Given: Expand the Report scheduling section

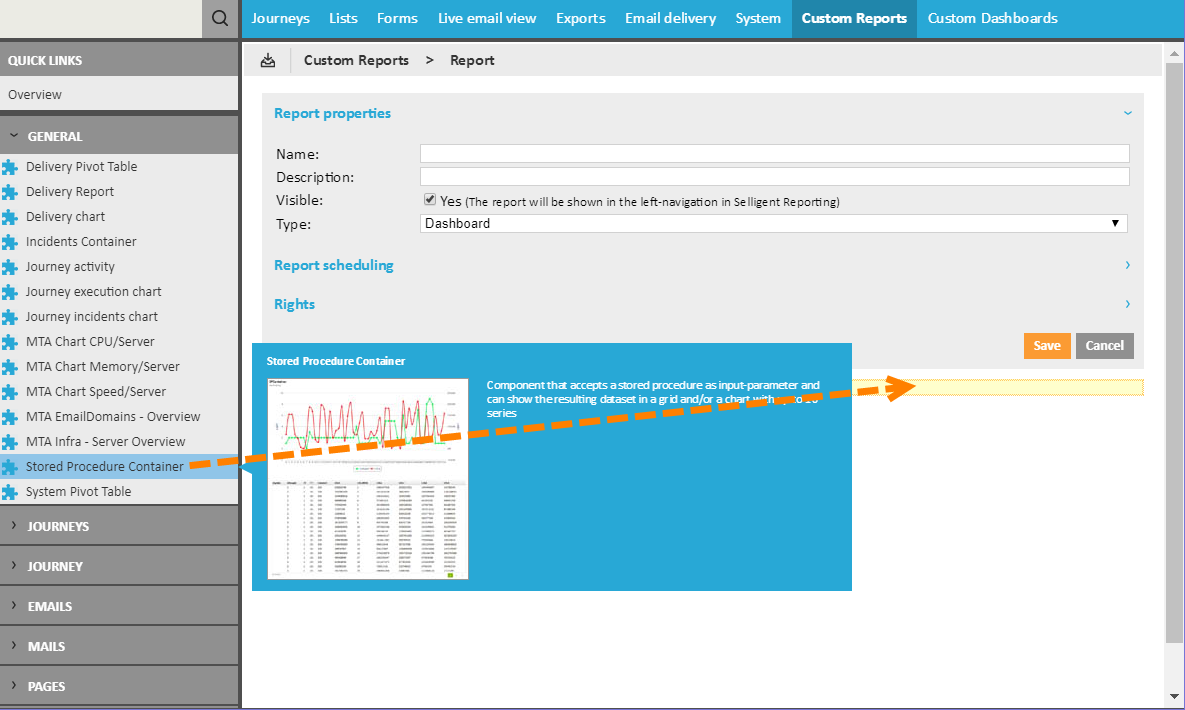Looking at the screenshot, I should (x=333, y=265).
